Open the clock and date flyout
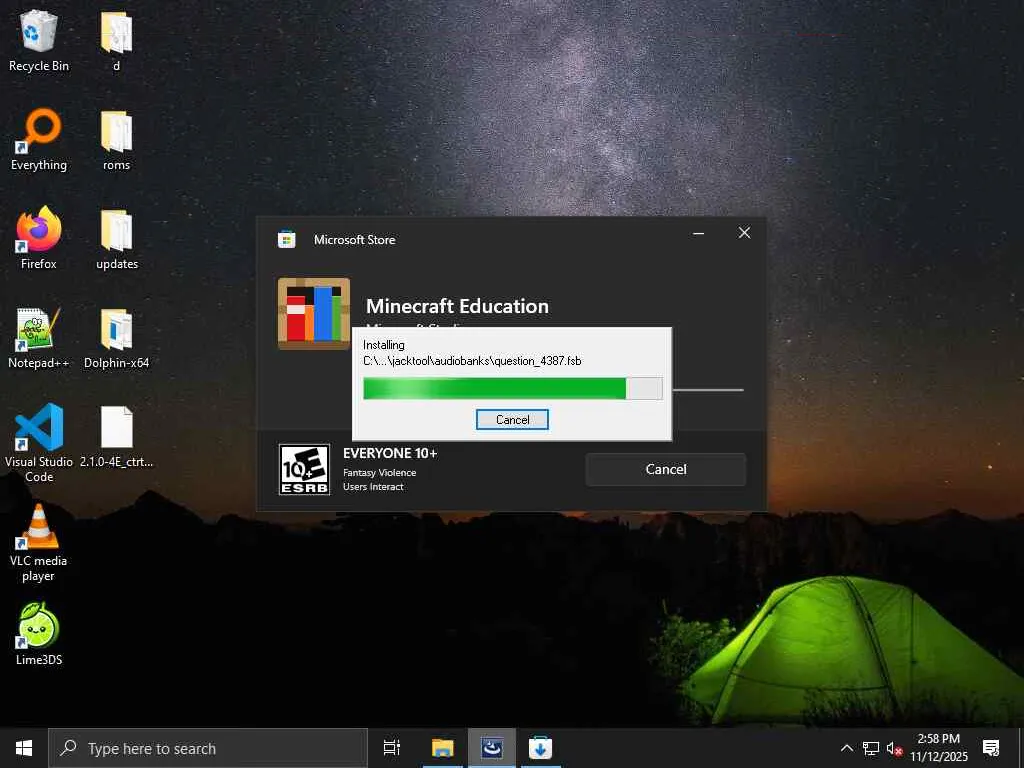 [x=938, y=748]
